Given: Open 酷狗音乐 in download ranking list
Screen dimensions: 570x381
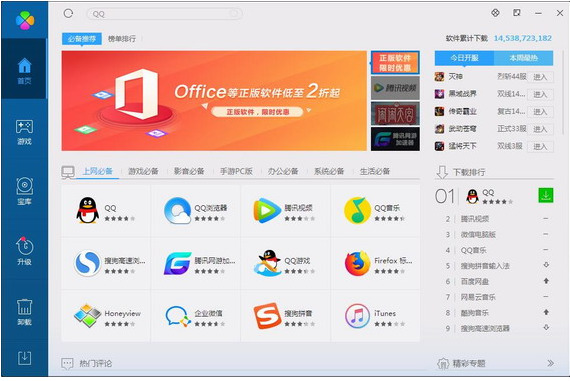Looking at the screenshot, I should pyautogui.click(x=475, y=313).
